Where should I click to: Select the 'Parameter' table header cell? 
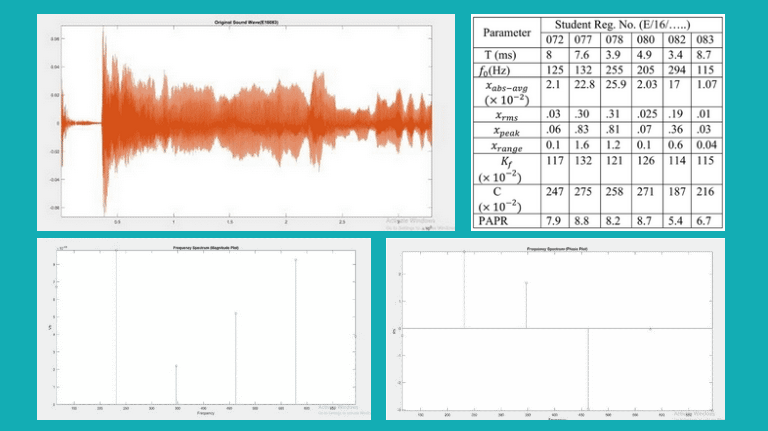pos(508,31)
